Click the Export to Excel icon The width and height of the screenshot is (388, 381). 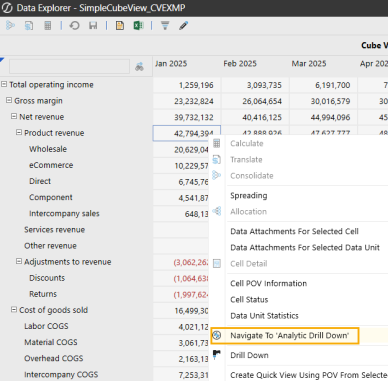[138, 26]
